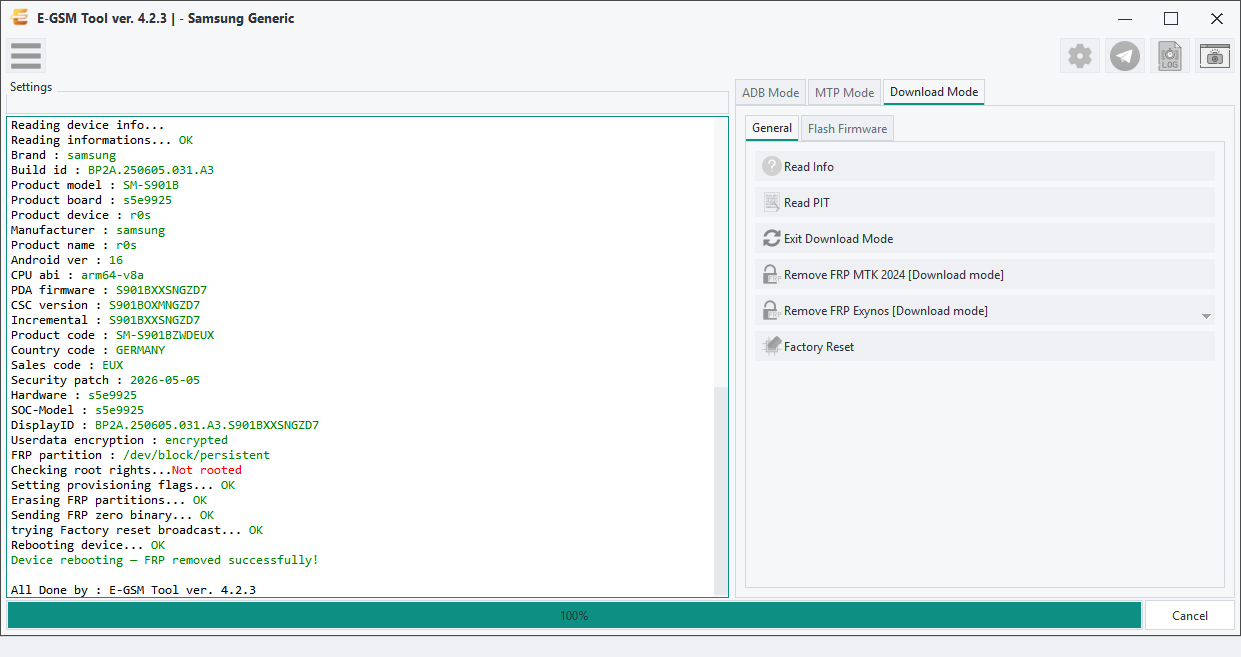Click 'All Done by : E-GSM Tool' line
This screenshot has width=1241, height=657.
click(x=133, y=590)
